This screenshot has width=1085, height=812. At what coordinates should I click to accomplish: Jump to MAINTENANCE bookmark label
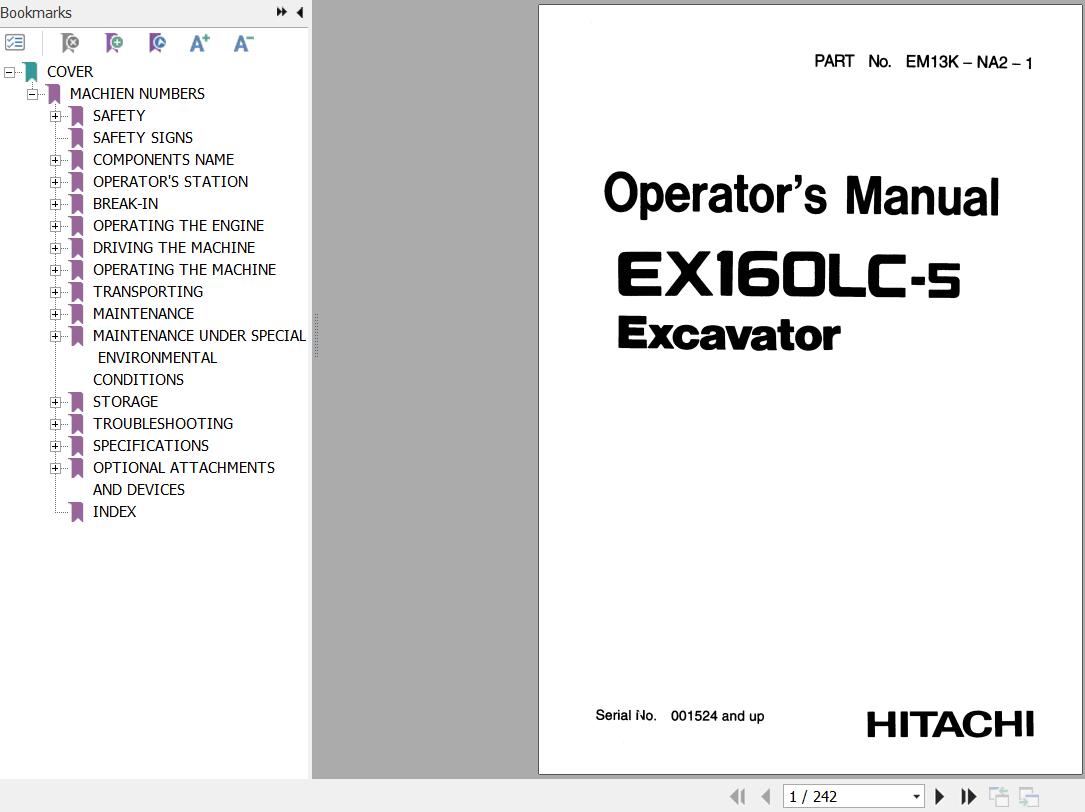pos(143,314)
